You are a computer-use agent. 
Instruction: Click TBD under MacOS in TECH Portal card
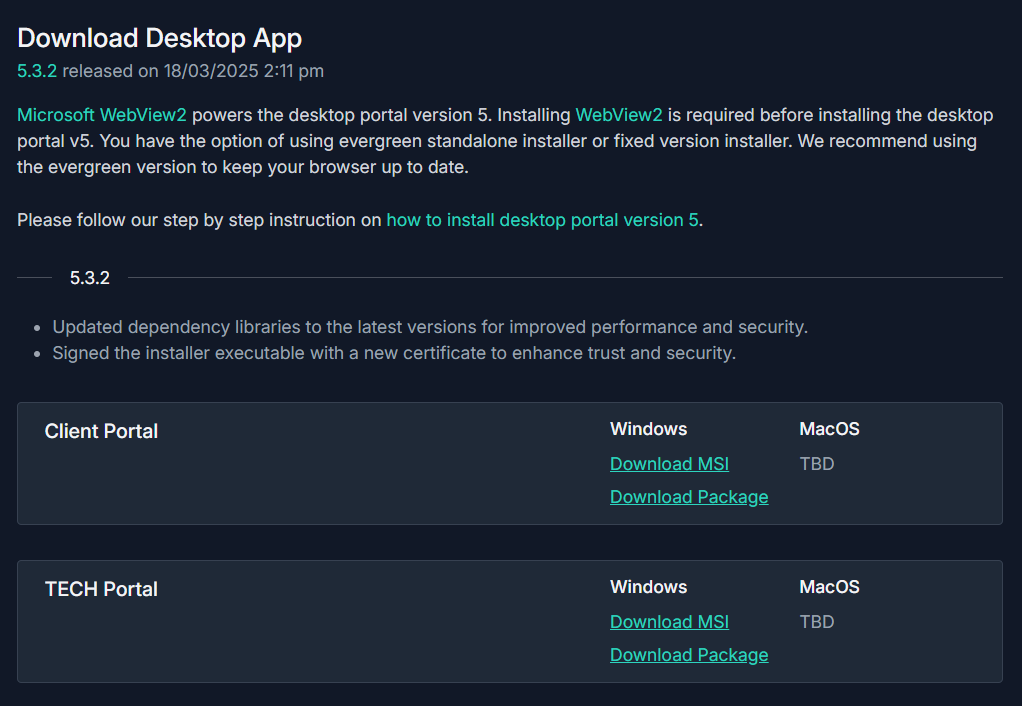[x=816, y=622]
